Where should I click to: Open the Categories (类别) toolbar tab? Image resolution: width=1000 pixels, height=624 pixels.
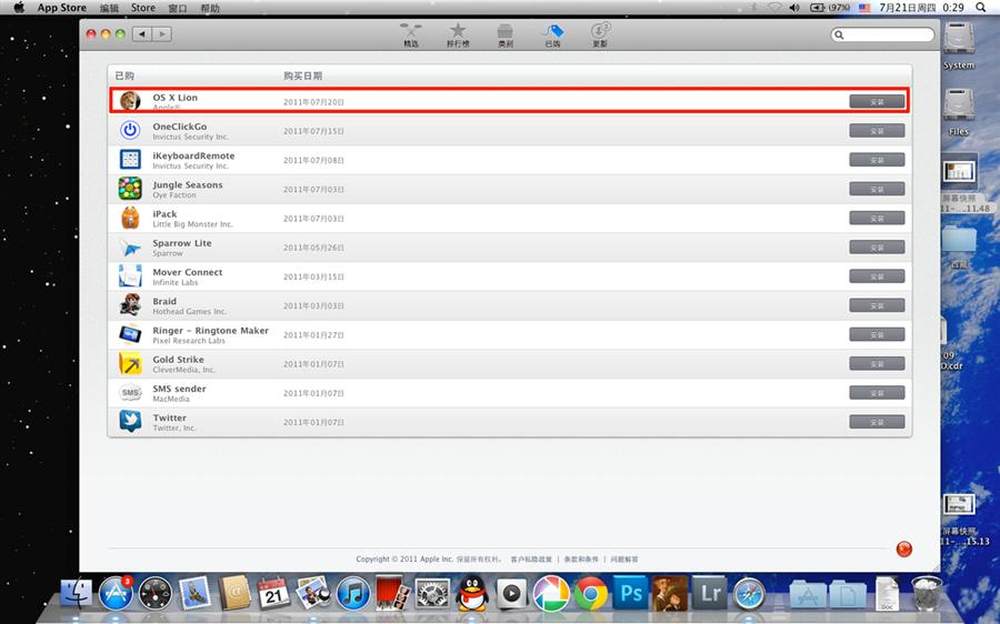coord(505,34)
